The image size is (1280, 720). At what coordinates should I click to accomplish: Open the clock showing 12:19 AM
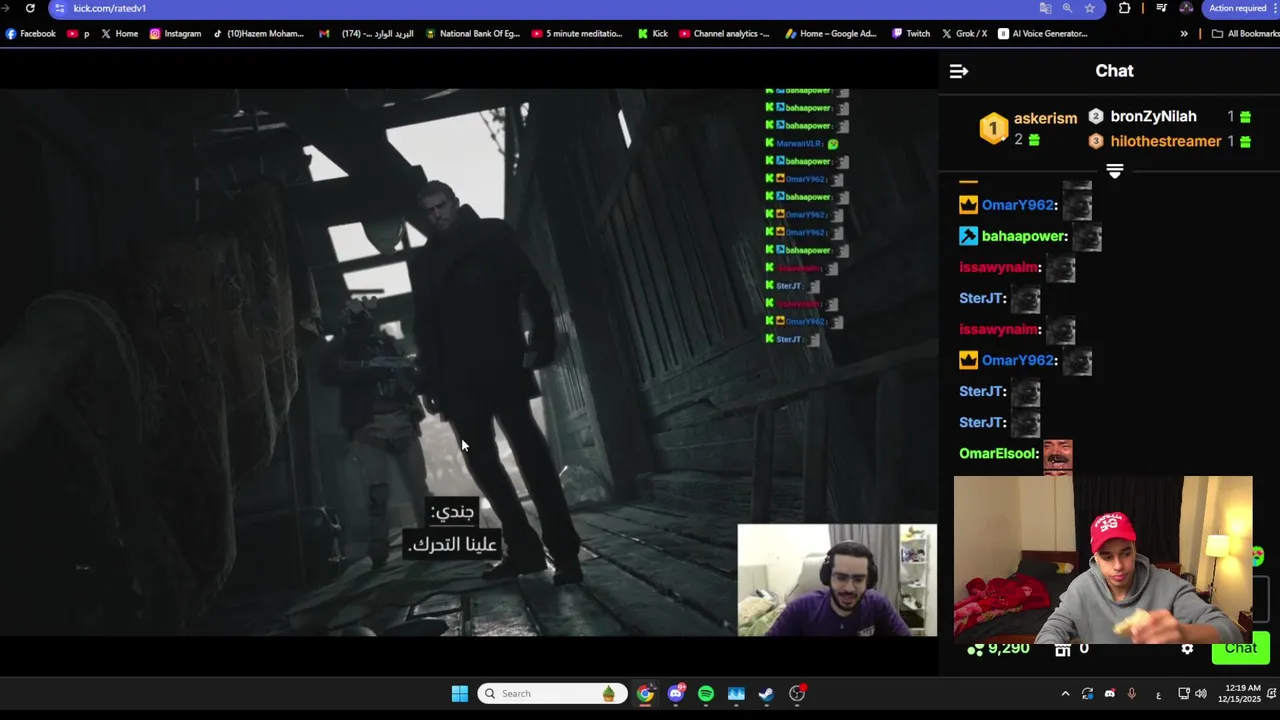tap(1238, 693)
